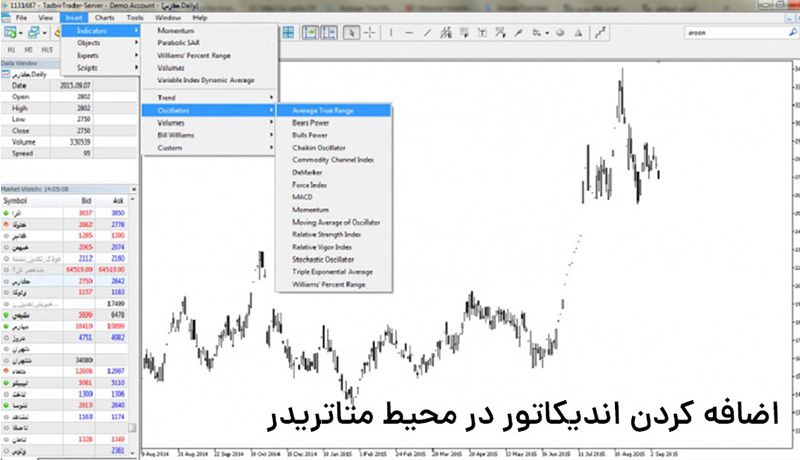The height and width of the screenshot is (460, 800).
Task: Click the last toolbar chart-line icon
Action: tap(600, 33)
